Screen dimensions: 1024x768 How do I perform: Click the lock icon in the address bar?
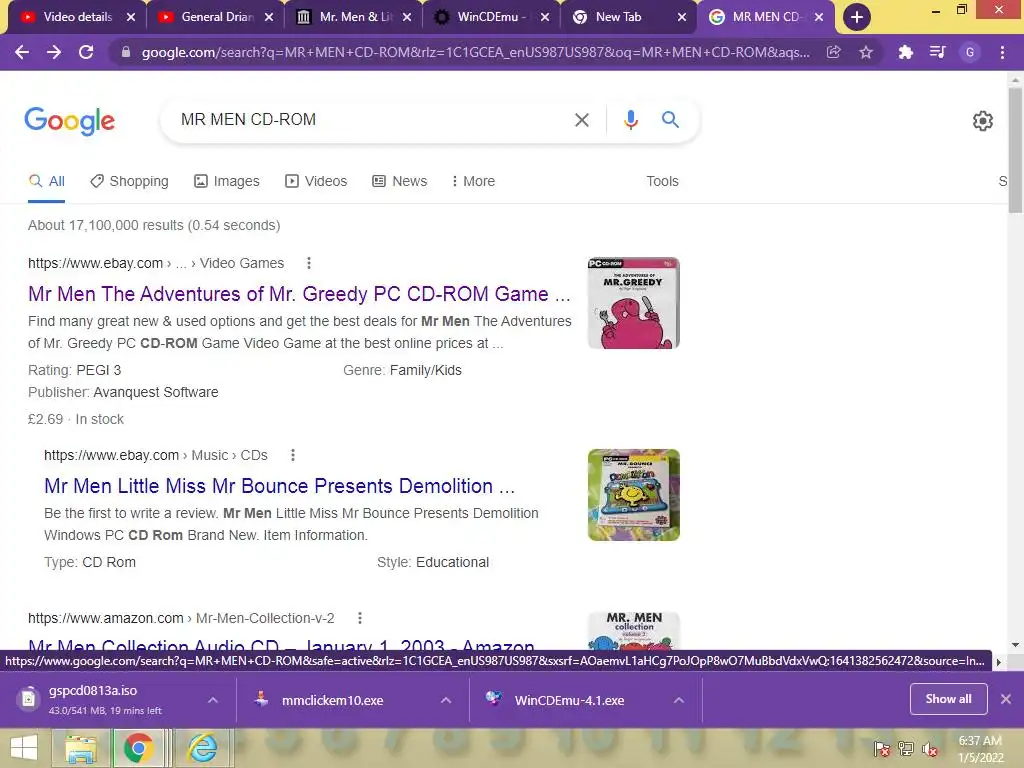(126, 52)
